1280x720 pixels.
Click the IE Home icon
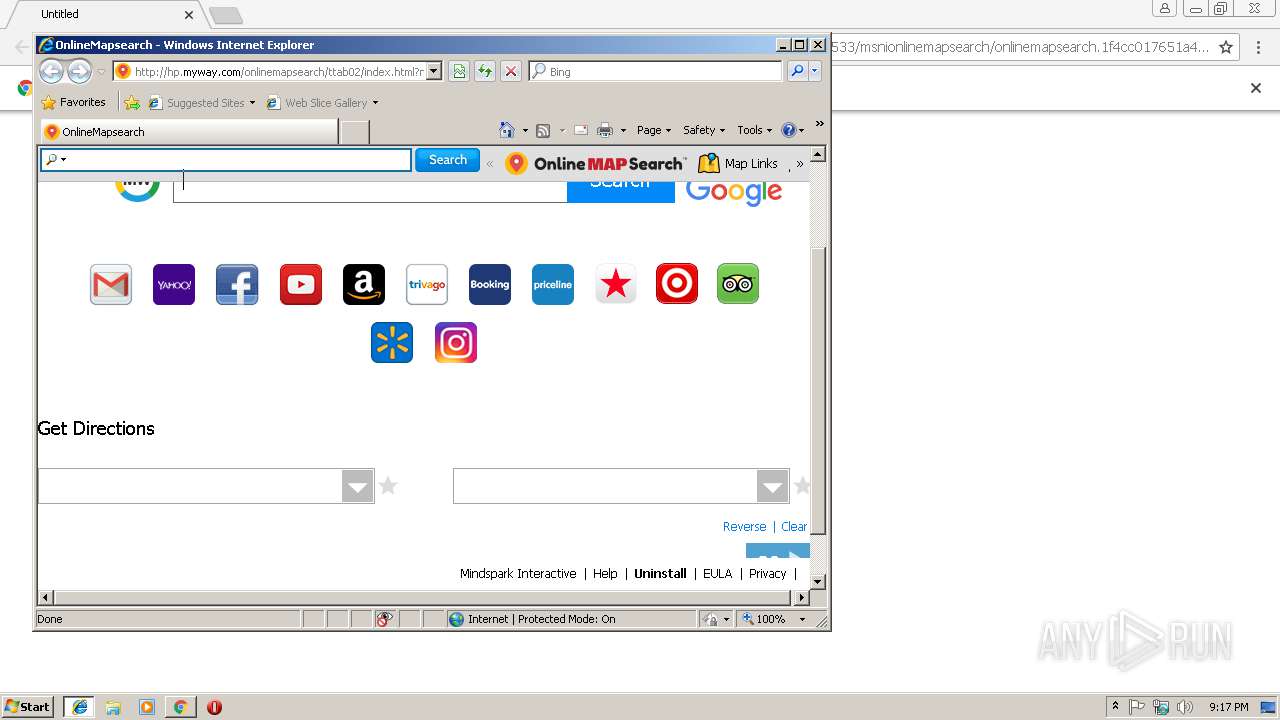(x=507, y=130)
